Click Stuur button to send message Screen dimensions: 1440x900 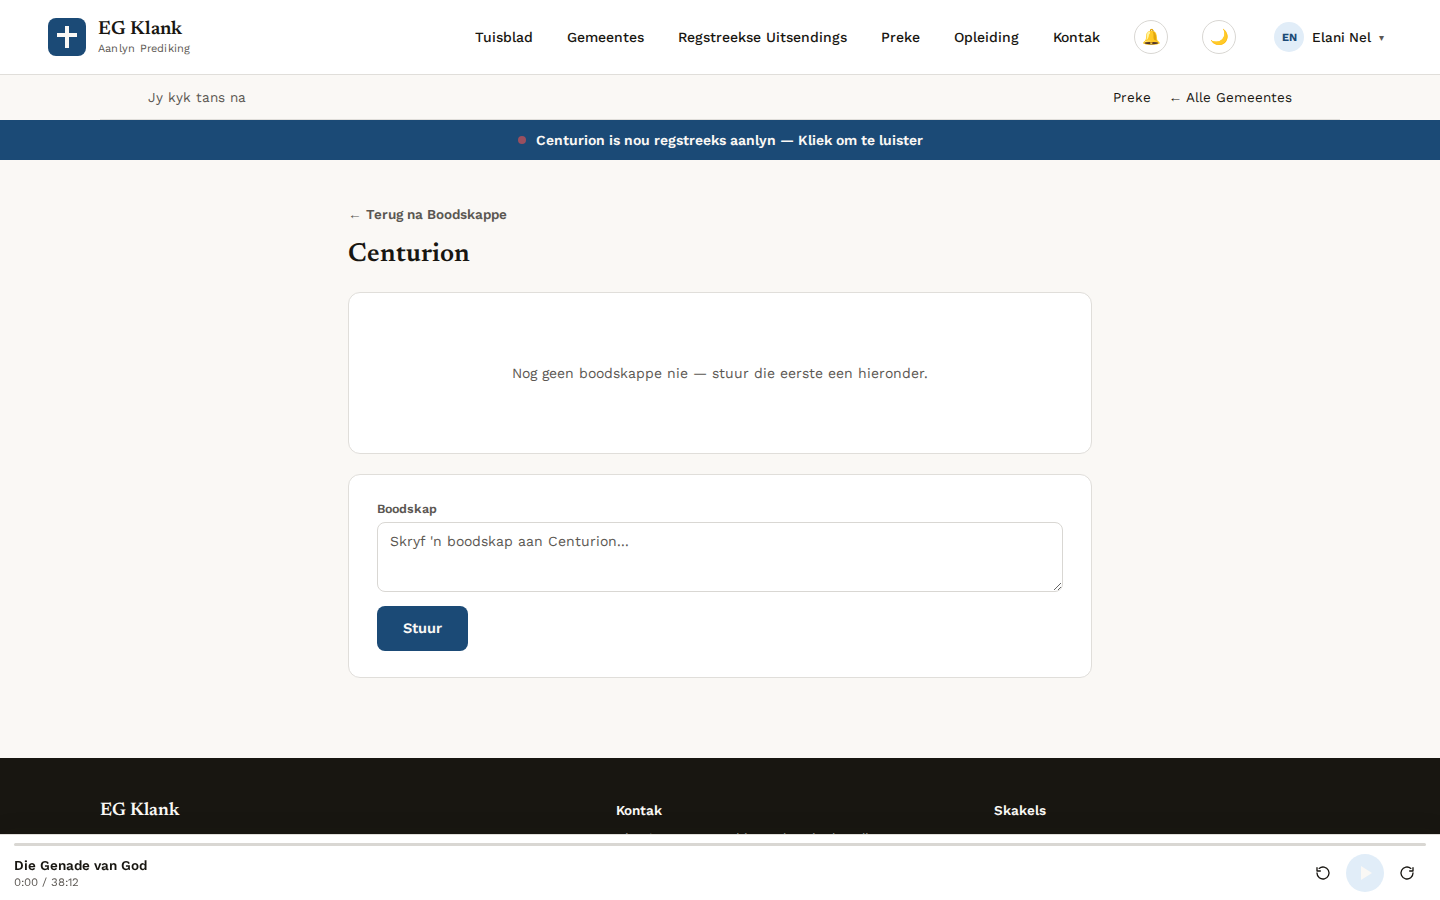[x=422, y=628]
